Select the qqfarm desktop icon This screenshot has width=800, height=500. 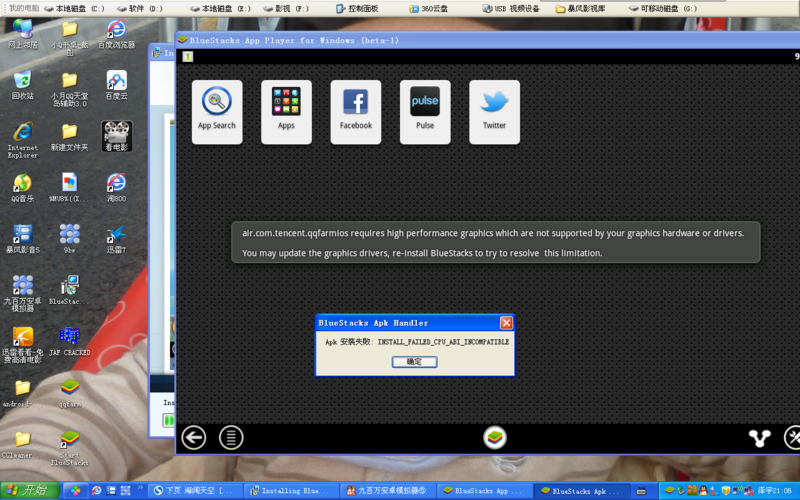pyautogui.click(x=69, y=393)
